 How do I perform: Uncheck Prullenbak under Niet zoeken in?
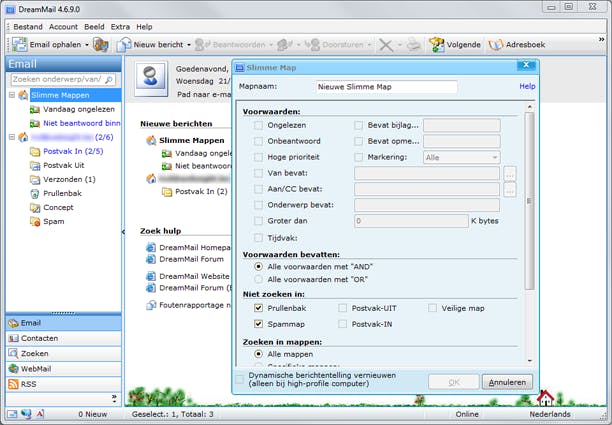click(x=258, y=308)
